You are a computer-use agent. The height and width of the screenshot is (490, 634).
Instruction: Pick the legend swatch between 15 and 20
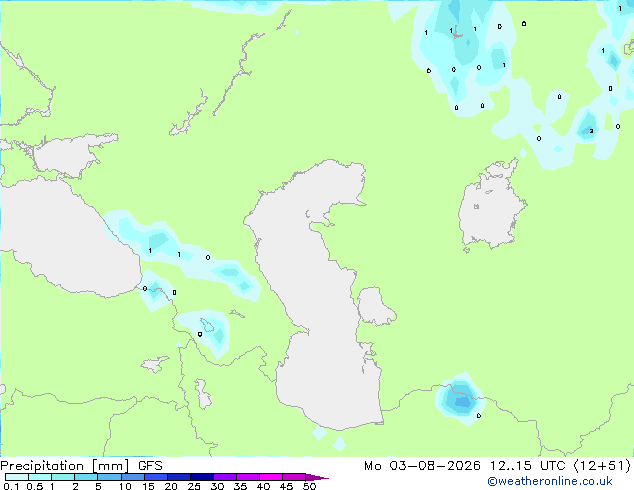156,477
